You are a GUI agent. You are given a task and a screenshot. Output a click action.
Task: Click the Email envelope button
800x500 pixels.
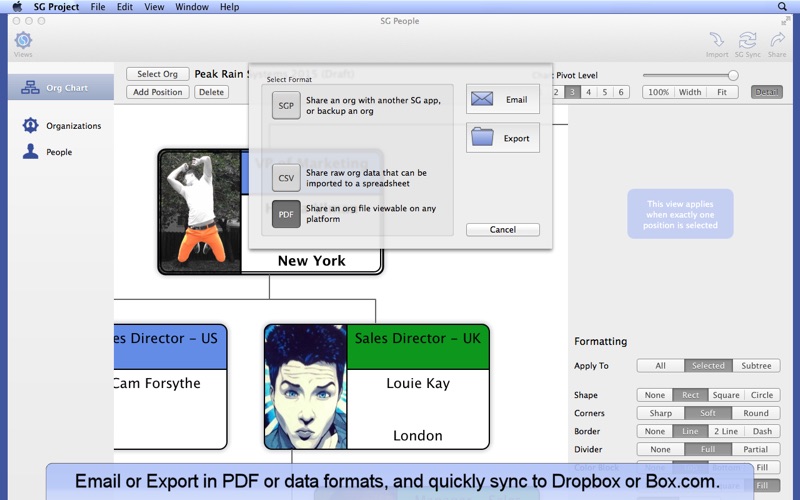pos(503,99)
